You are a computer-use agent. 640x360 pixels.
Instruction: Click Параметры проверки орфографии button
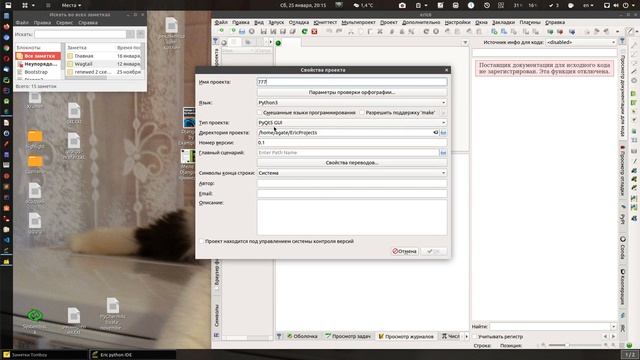coord(352,93)
